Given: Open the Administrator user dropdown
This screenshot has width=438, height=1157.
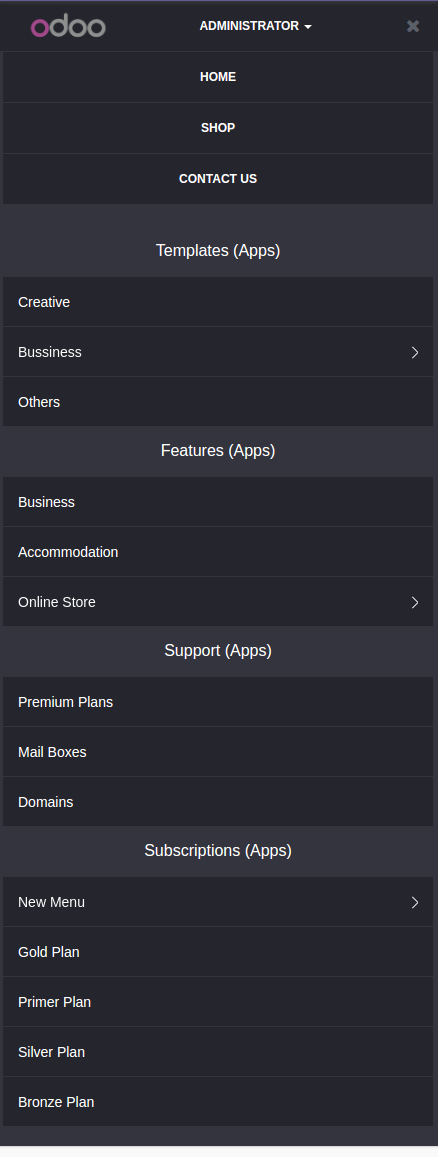Looking at the screenshot, I should coord(255,26).
